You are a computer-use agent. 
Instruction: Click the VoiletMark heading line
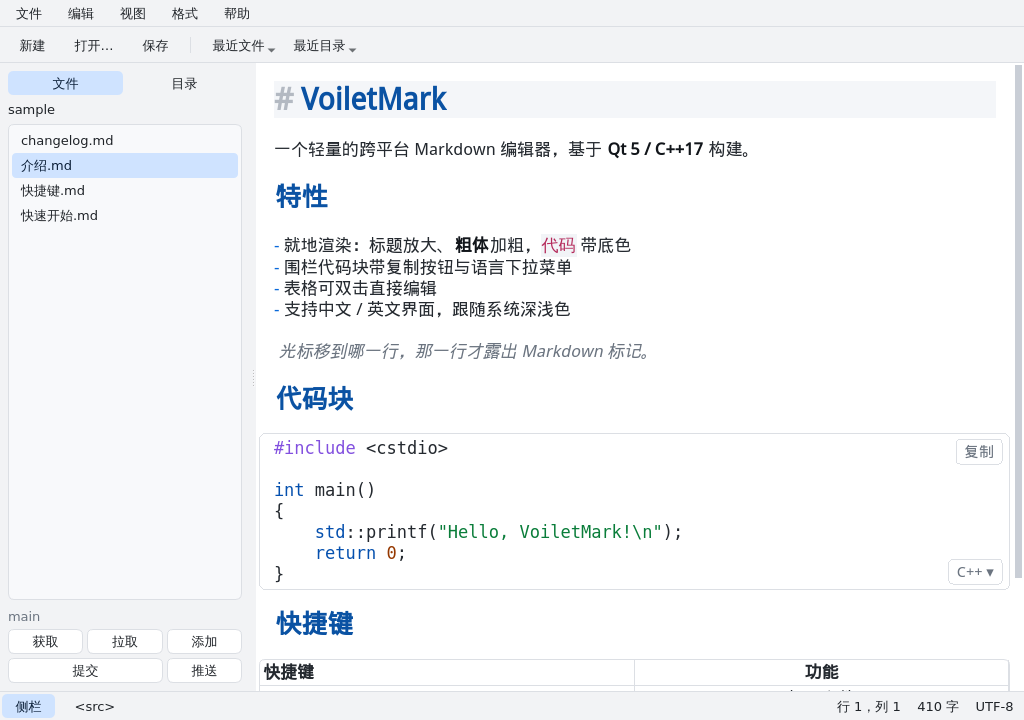(x=635, y=99)
